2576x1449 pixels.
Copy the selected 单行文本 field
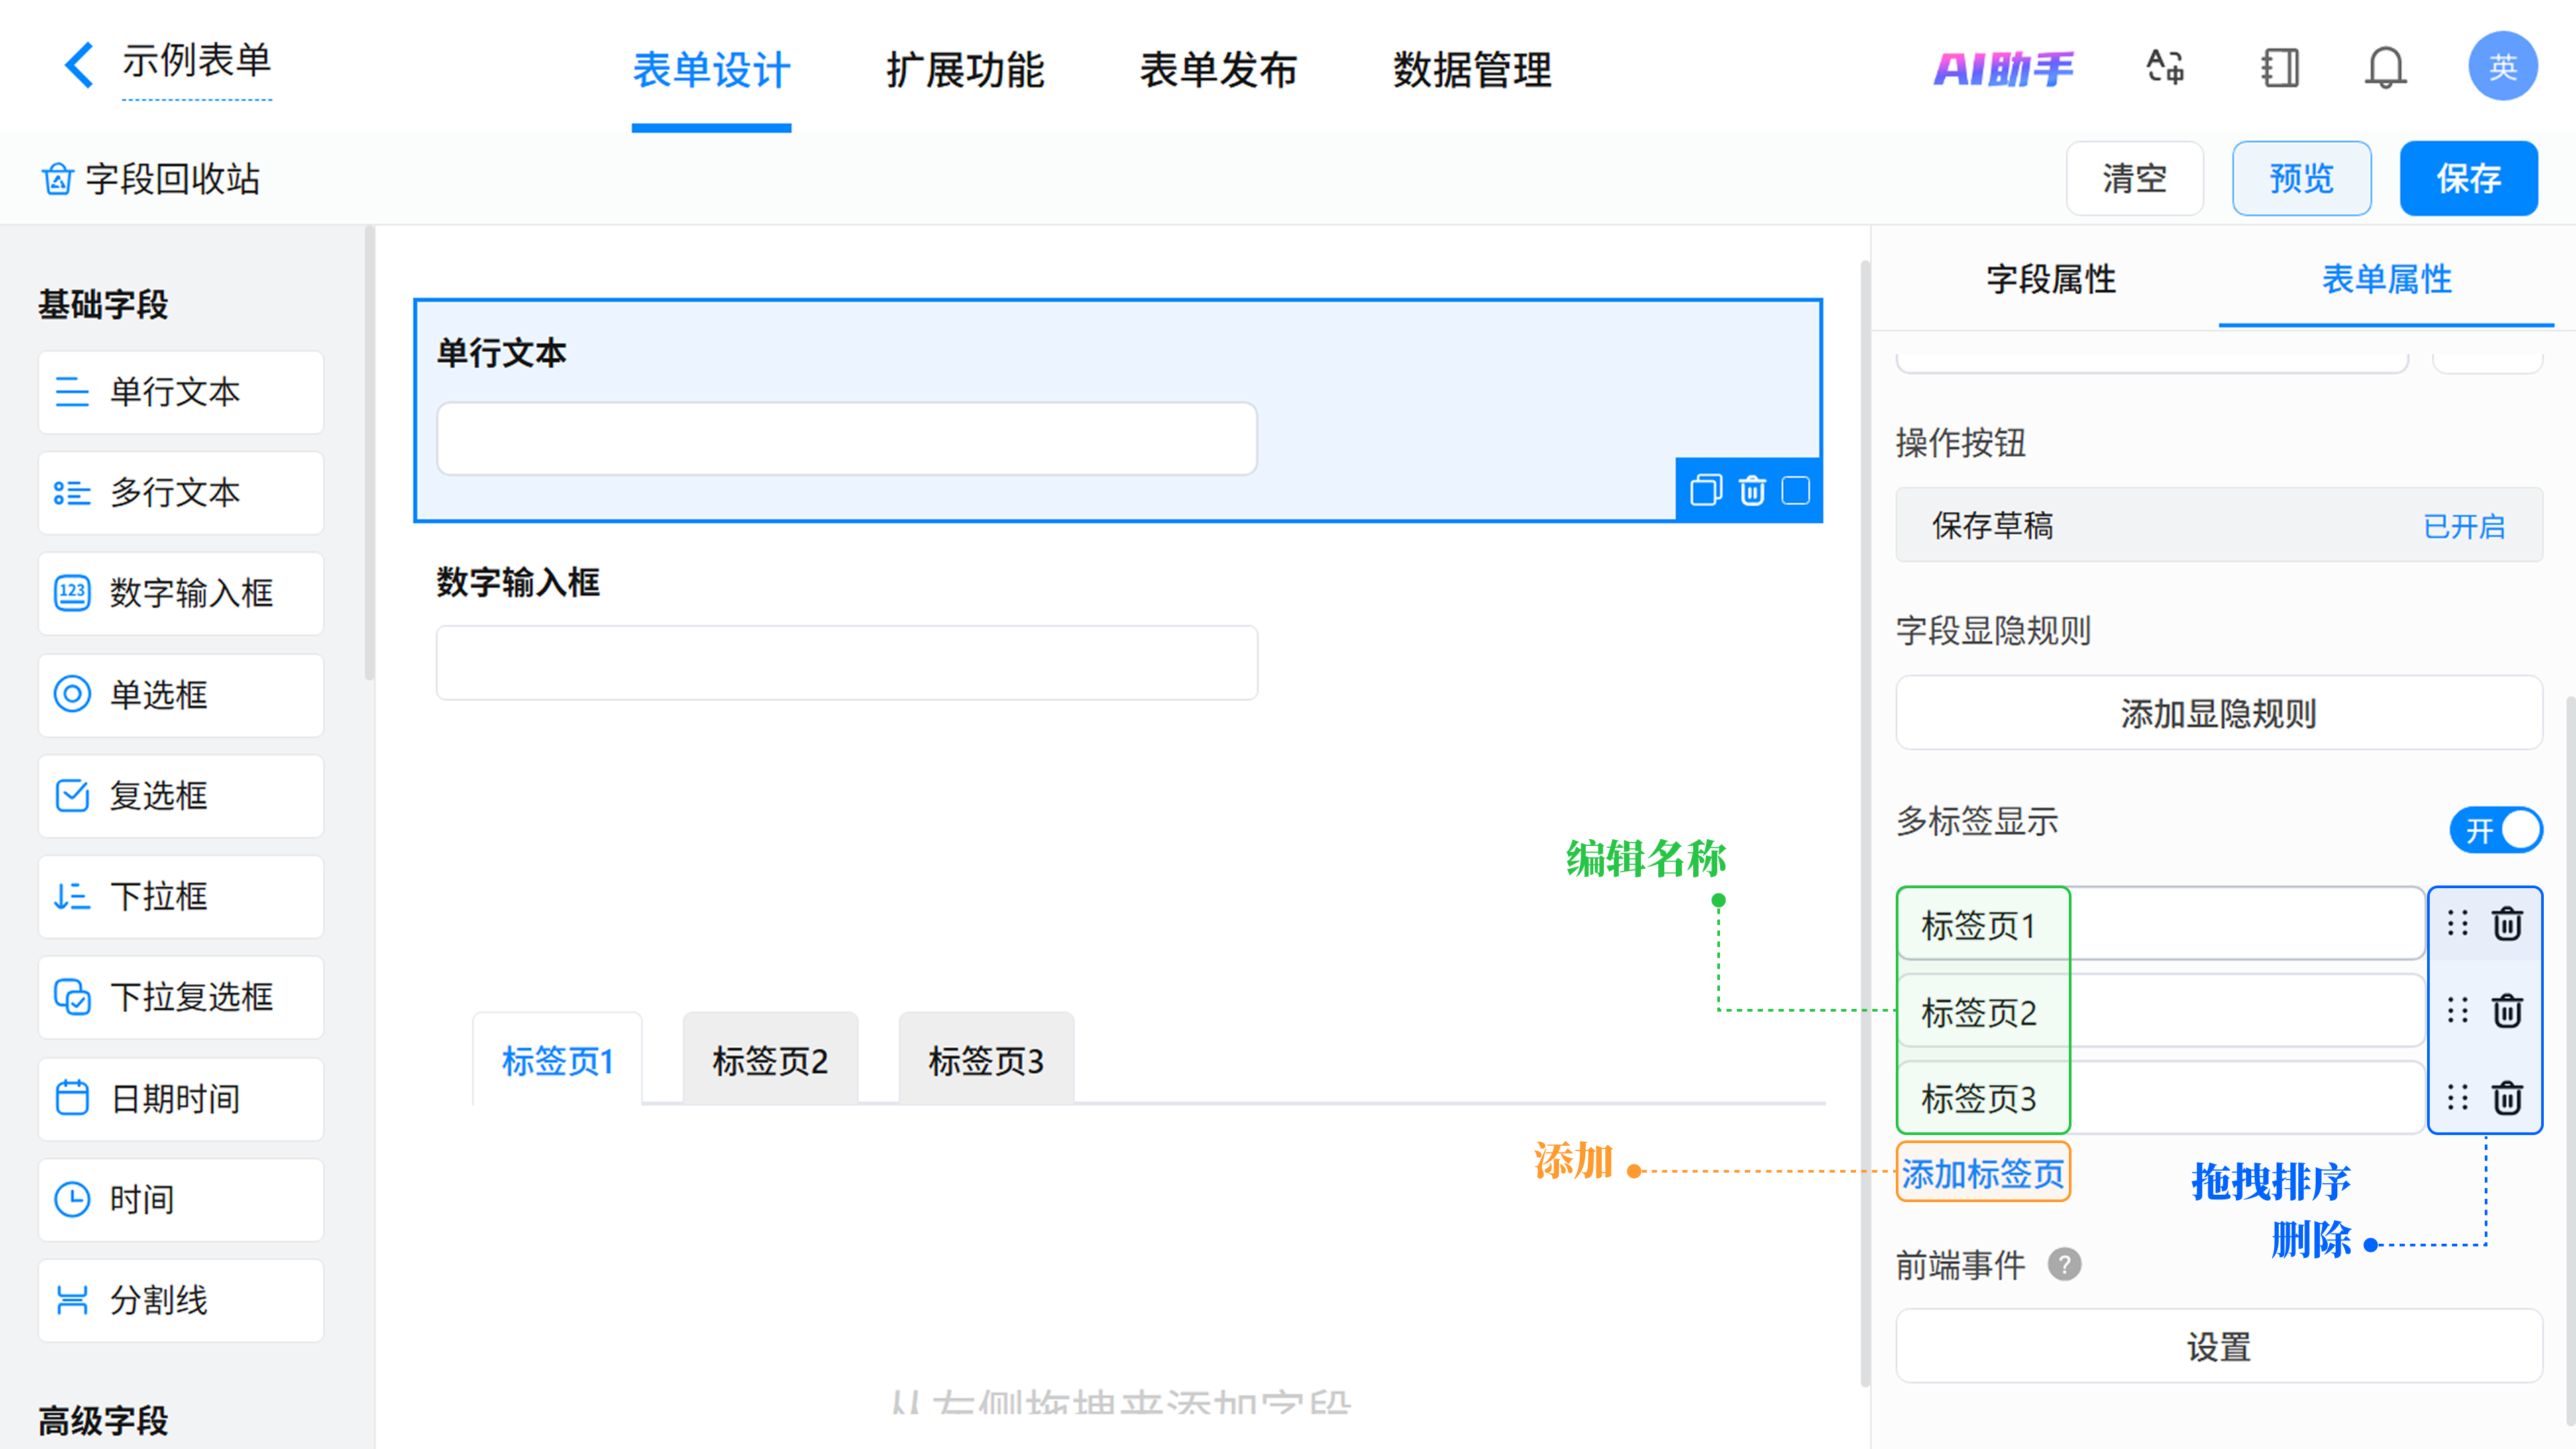(x=1706, y=490)
